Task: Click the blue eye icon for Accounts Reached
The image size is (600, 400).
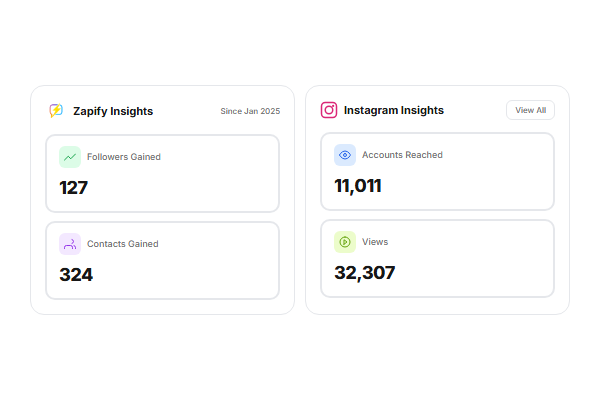Action: pos(345,155)
